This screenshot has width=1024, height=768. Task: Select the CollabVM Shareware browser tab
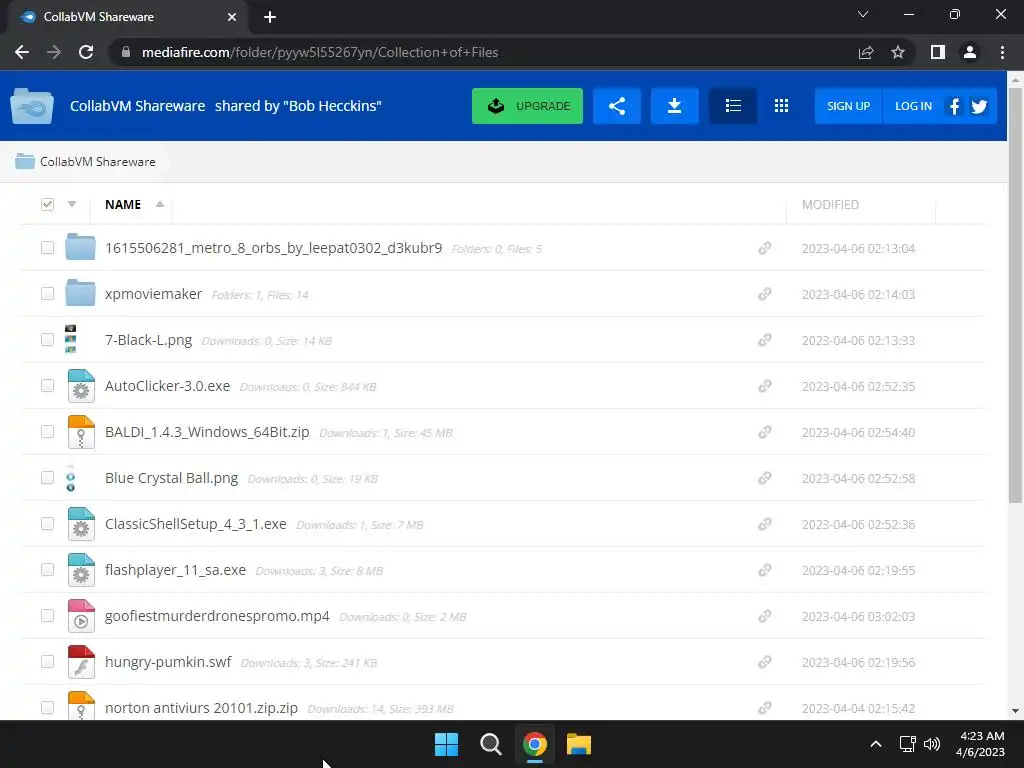(x=127, y=17)
